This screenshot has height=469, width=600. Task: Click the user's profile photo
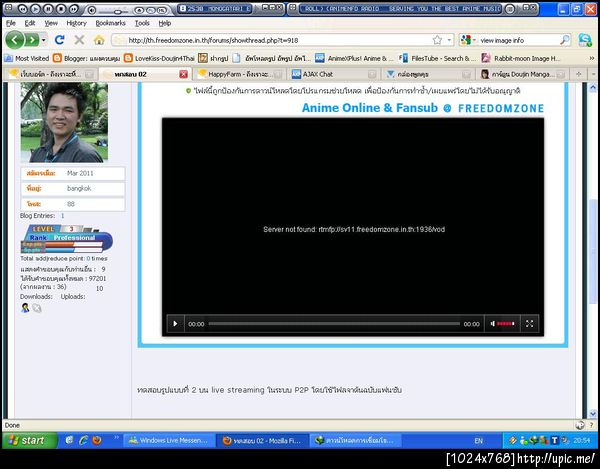[64, 122]
